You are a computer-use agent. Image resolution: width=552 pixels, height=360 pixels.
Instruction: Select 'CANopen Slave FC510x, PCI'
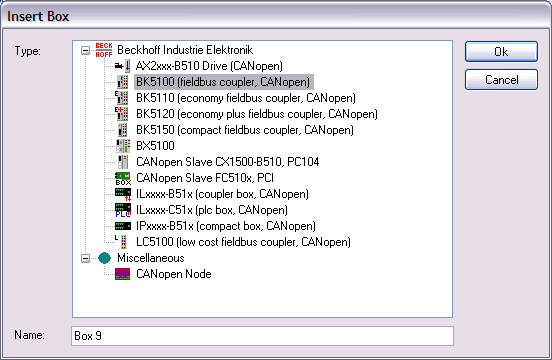pyautogui.click(x=205, y=178)
